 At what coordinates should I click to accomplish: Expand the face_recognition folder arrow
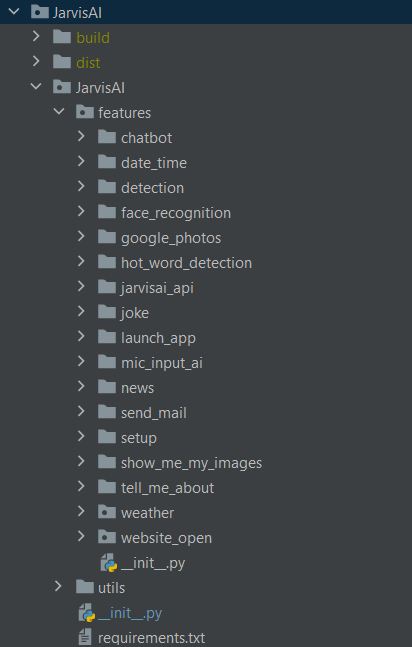pyautogui.click(x=81, y=212)
